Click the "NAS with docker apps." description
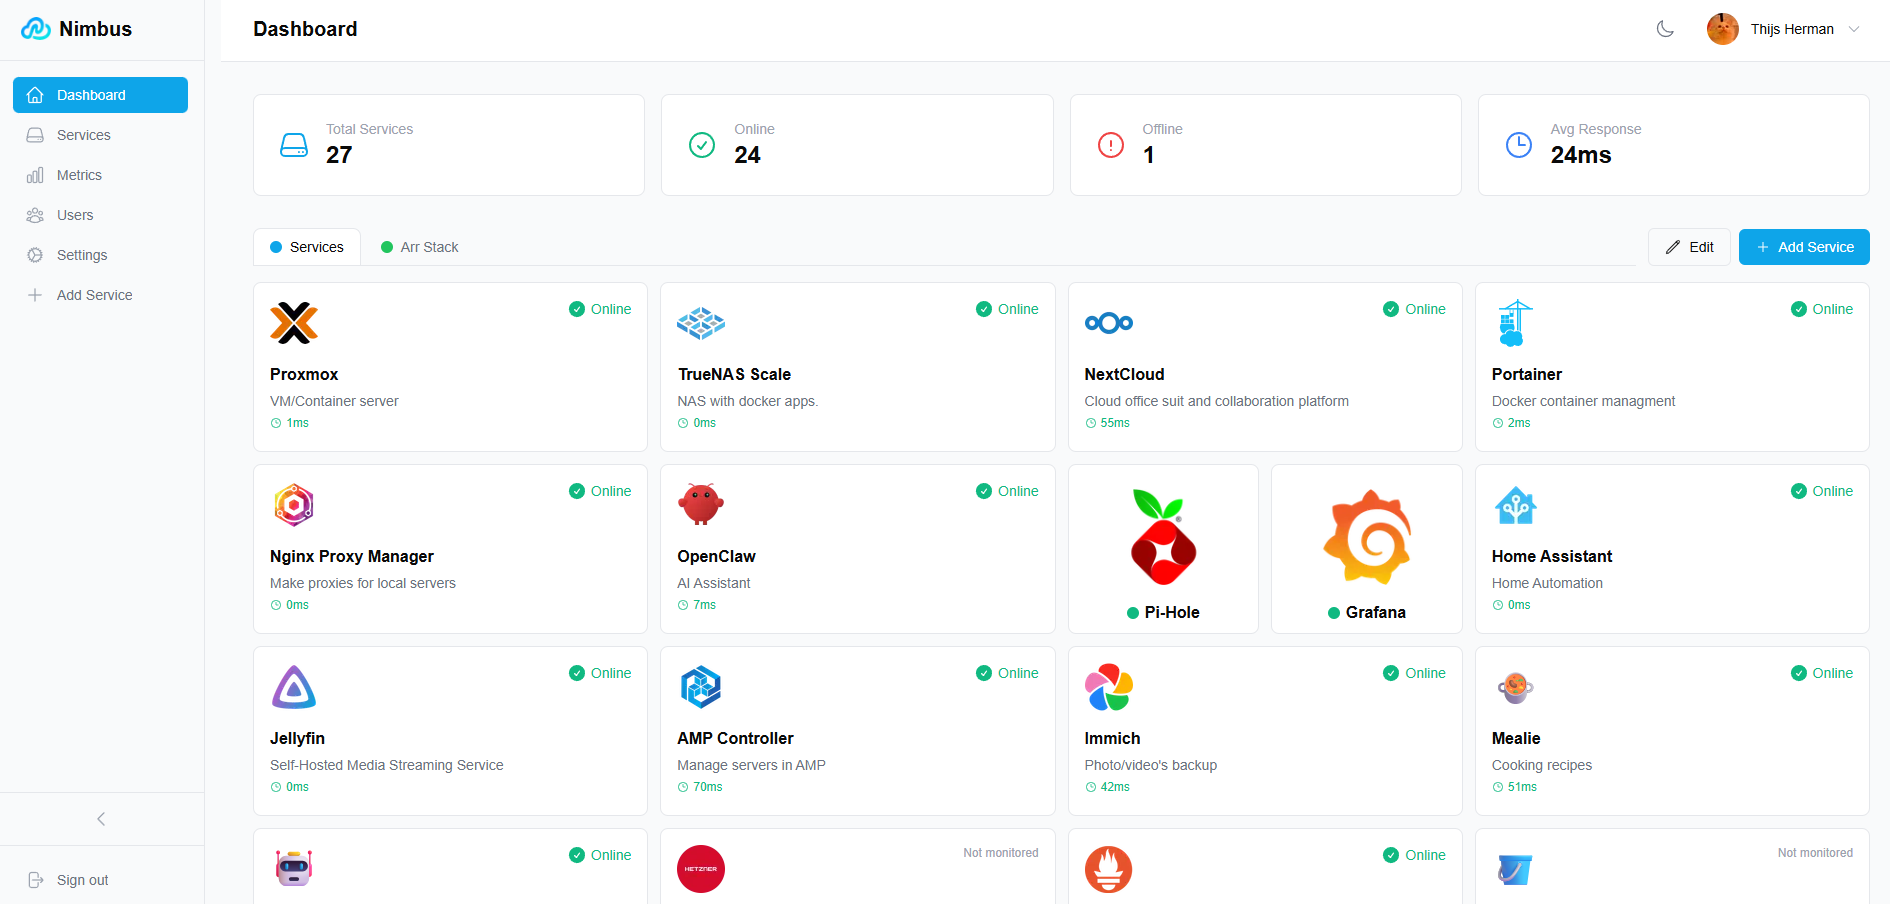Screen dimensions: 1890x904 747,401
